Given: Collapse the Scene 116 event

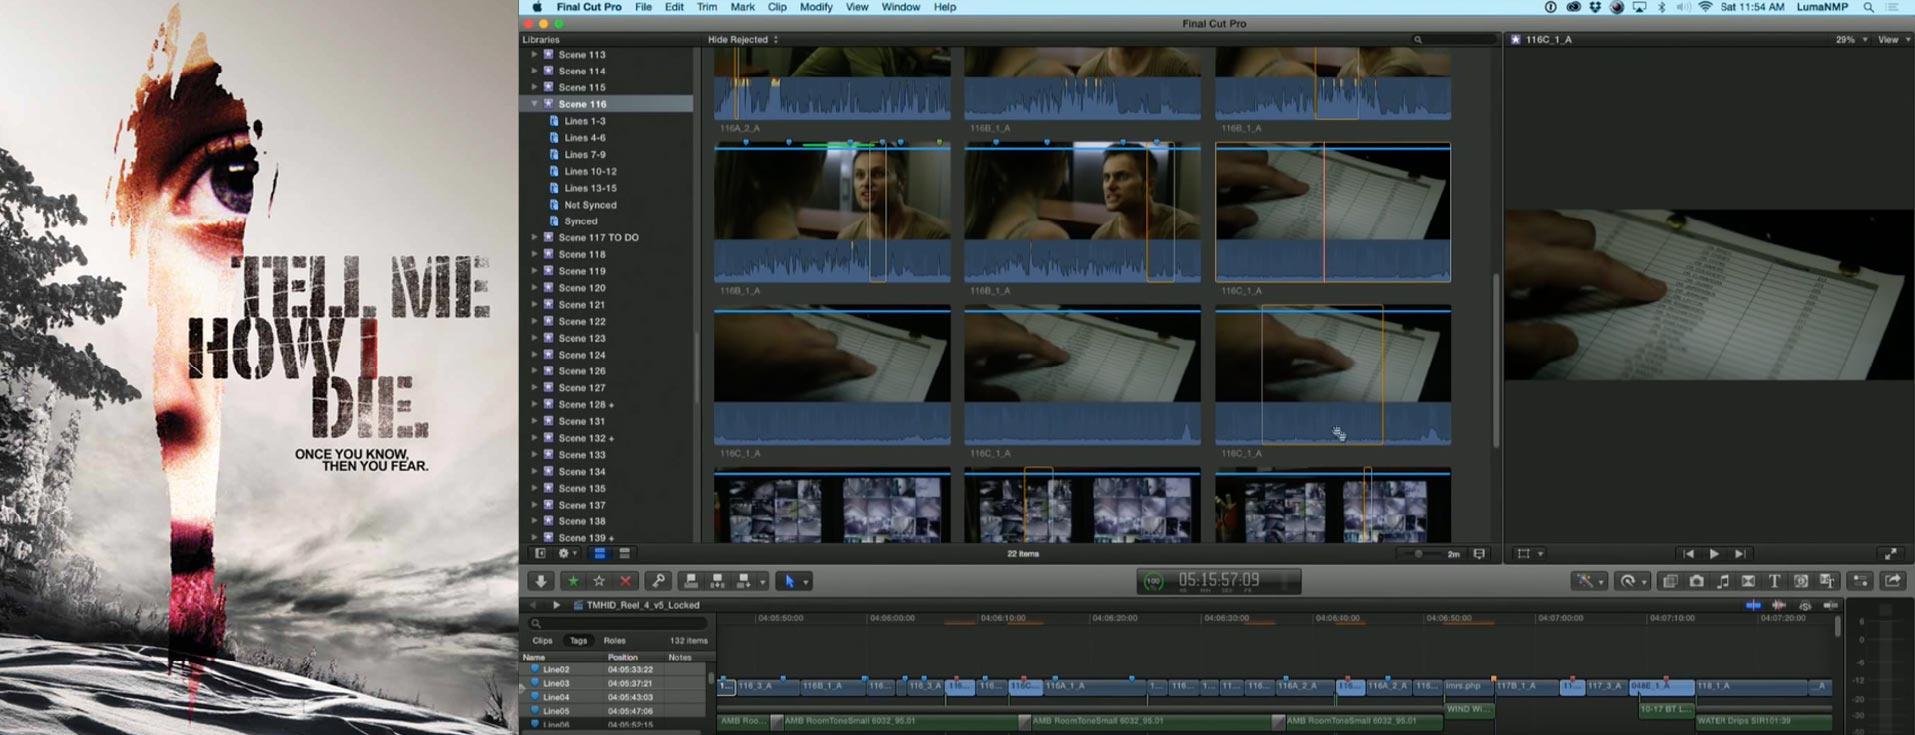Looking at the screenshot, I should click(x=534, y=104).
